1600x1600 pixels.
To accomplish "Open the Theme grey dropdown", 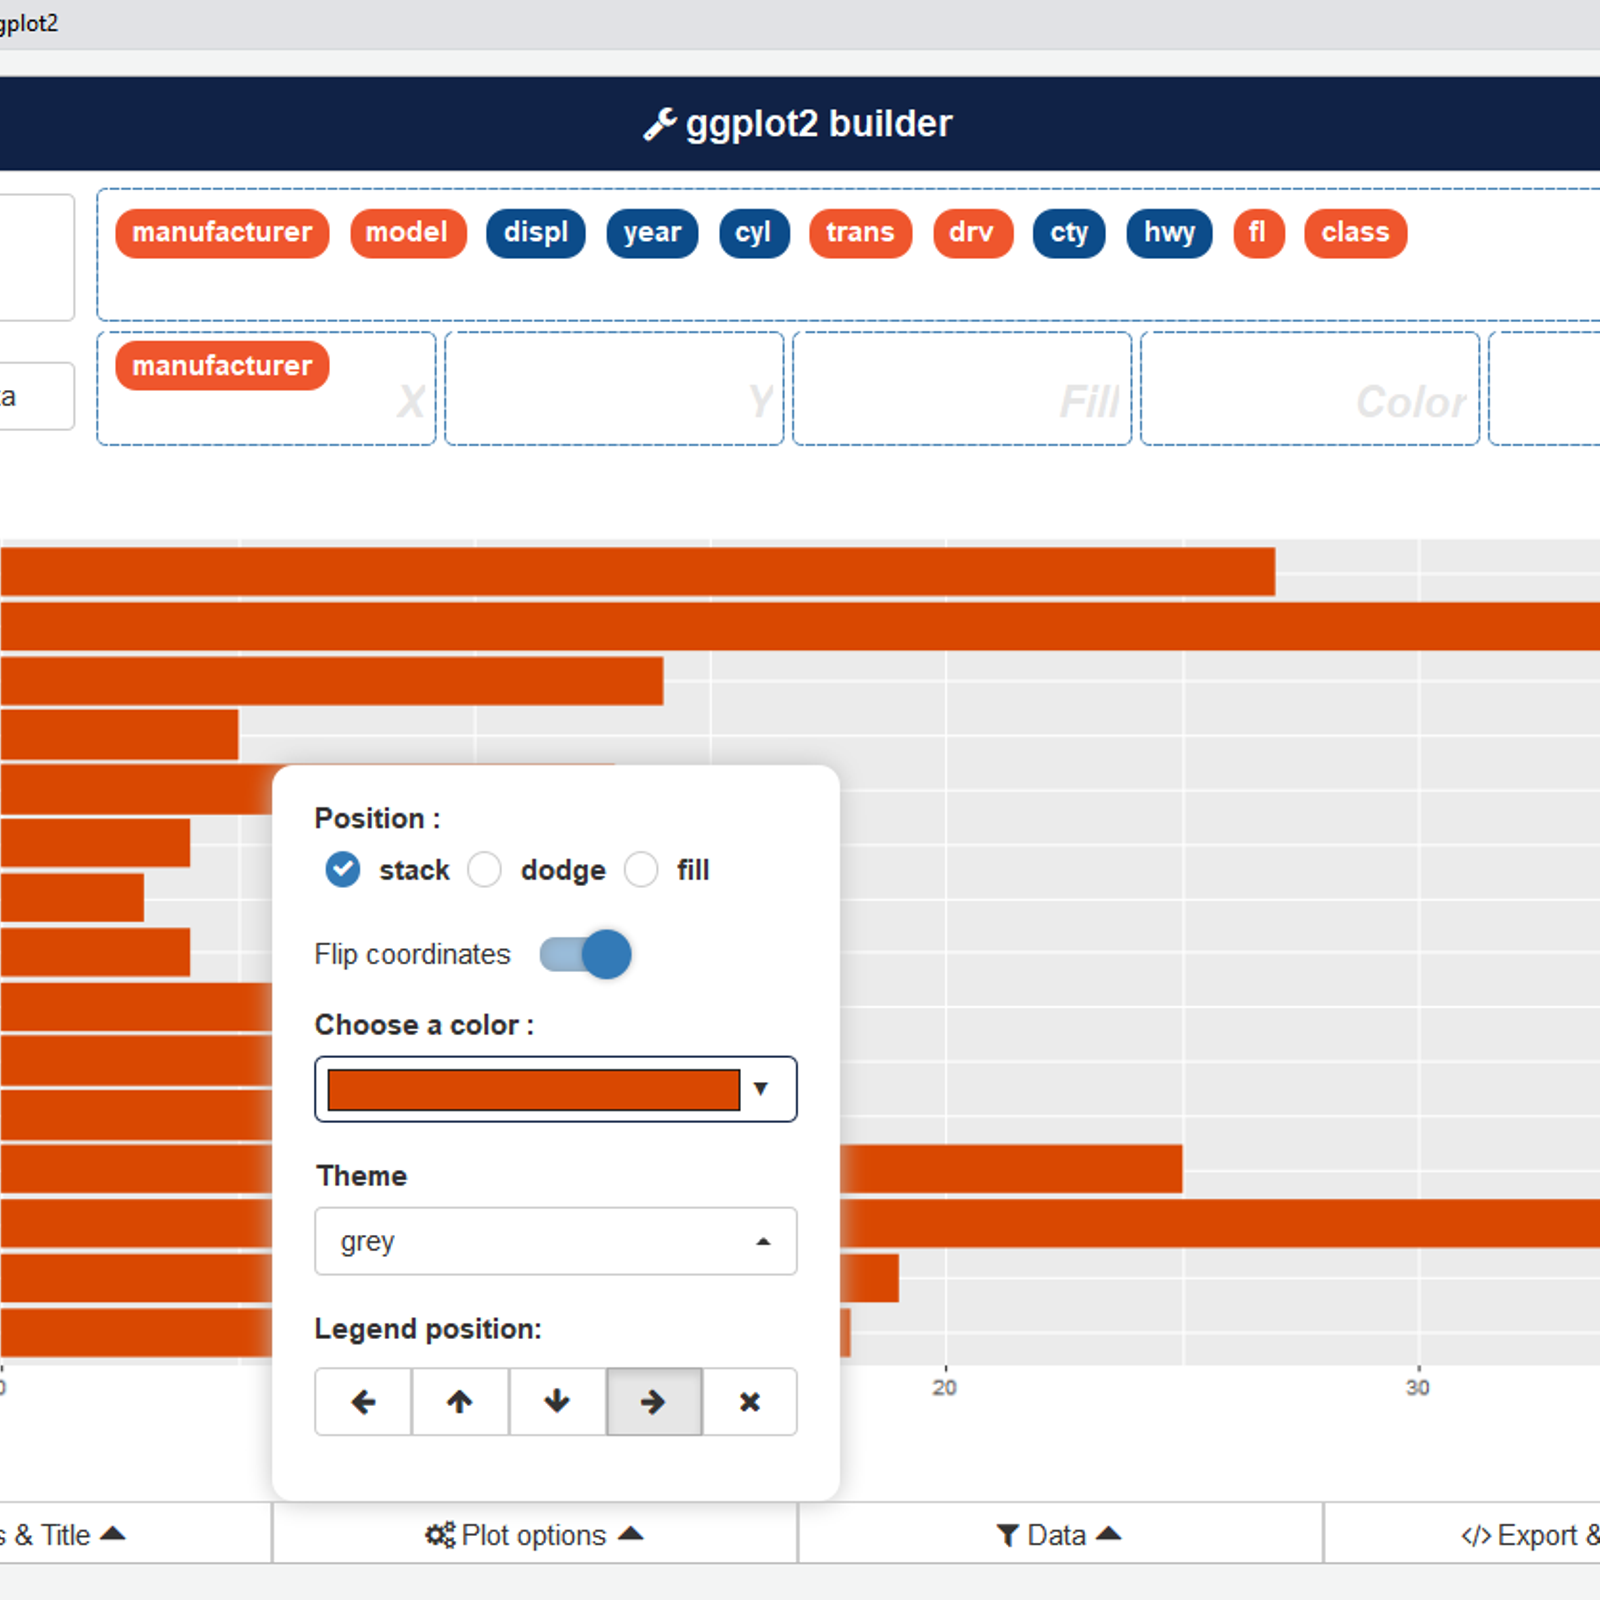I will tap(556, 1241).
